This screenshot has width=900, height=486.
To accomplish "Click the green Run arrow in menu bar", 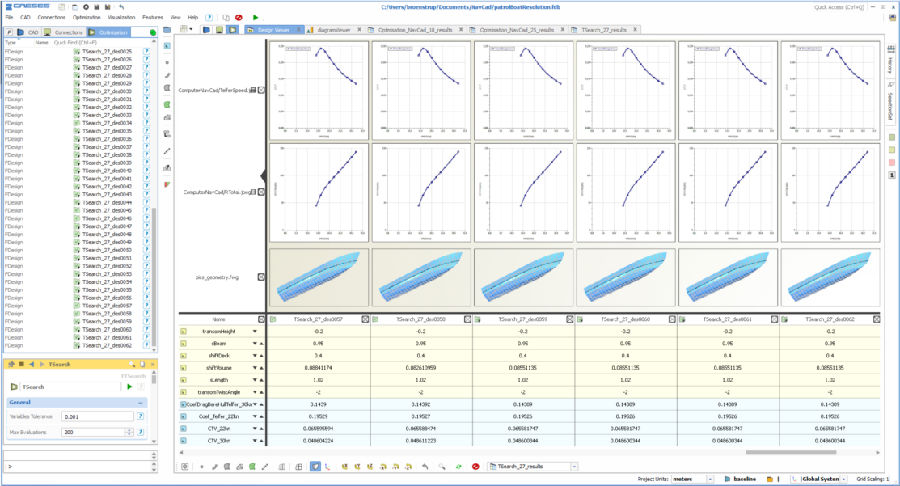I will [x=255, y=17].
